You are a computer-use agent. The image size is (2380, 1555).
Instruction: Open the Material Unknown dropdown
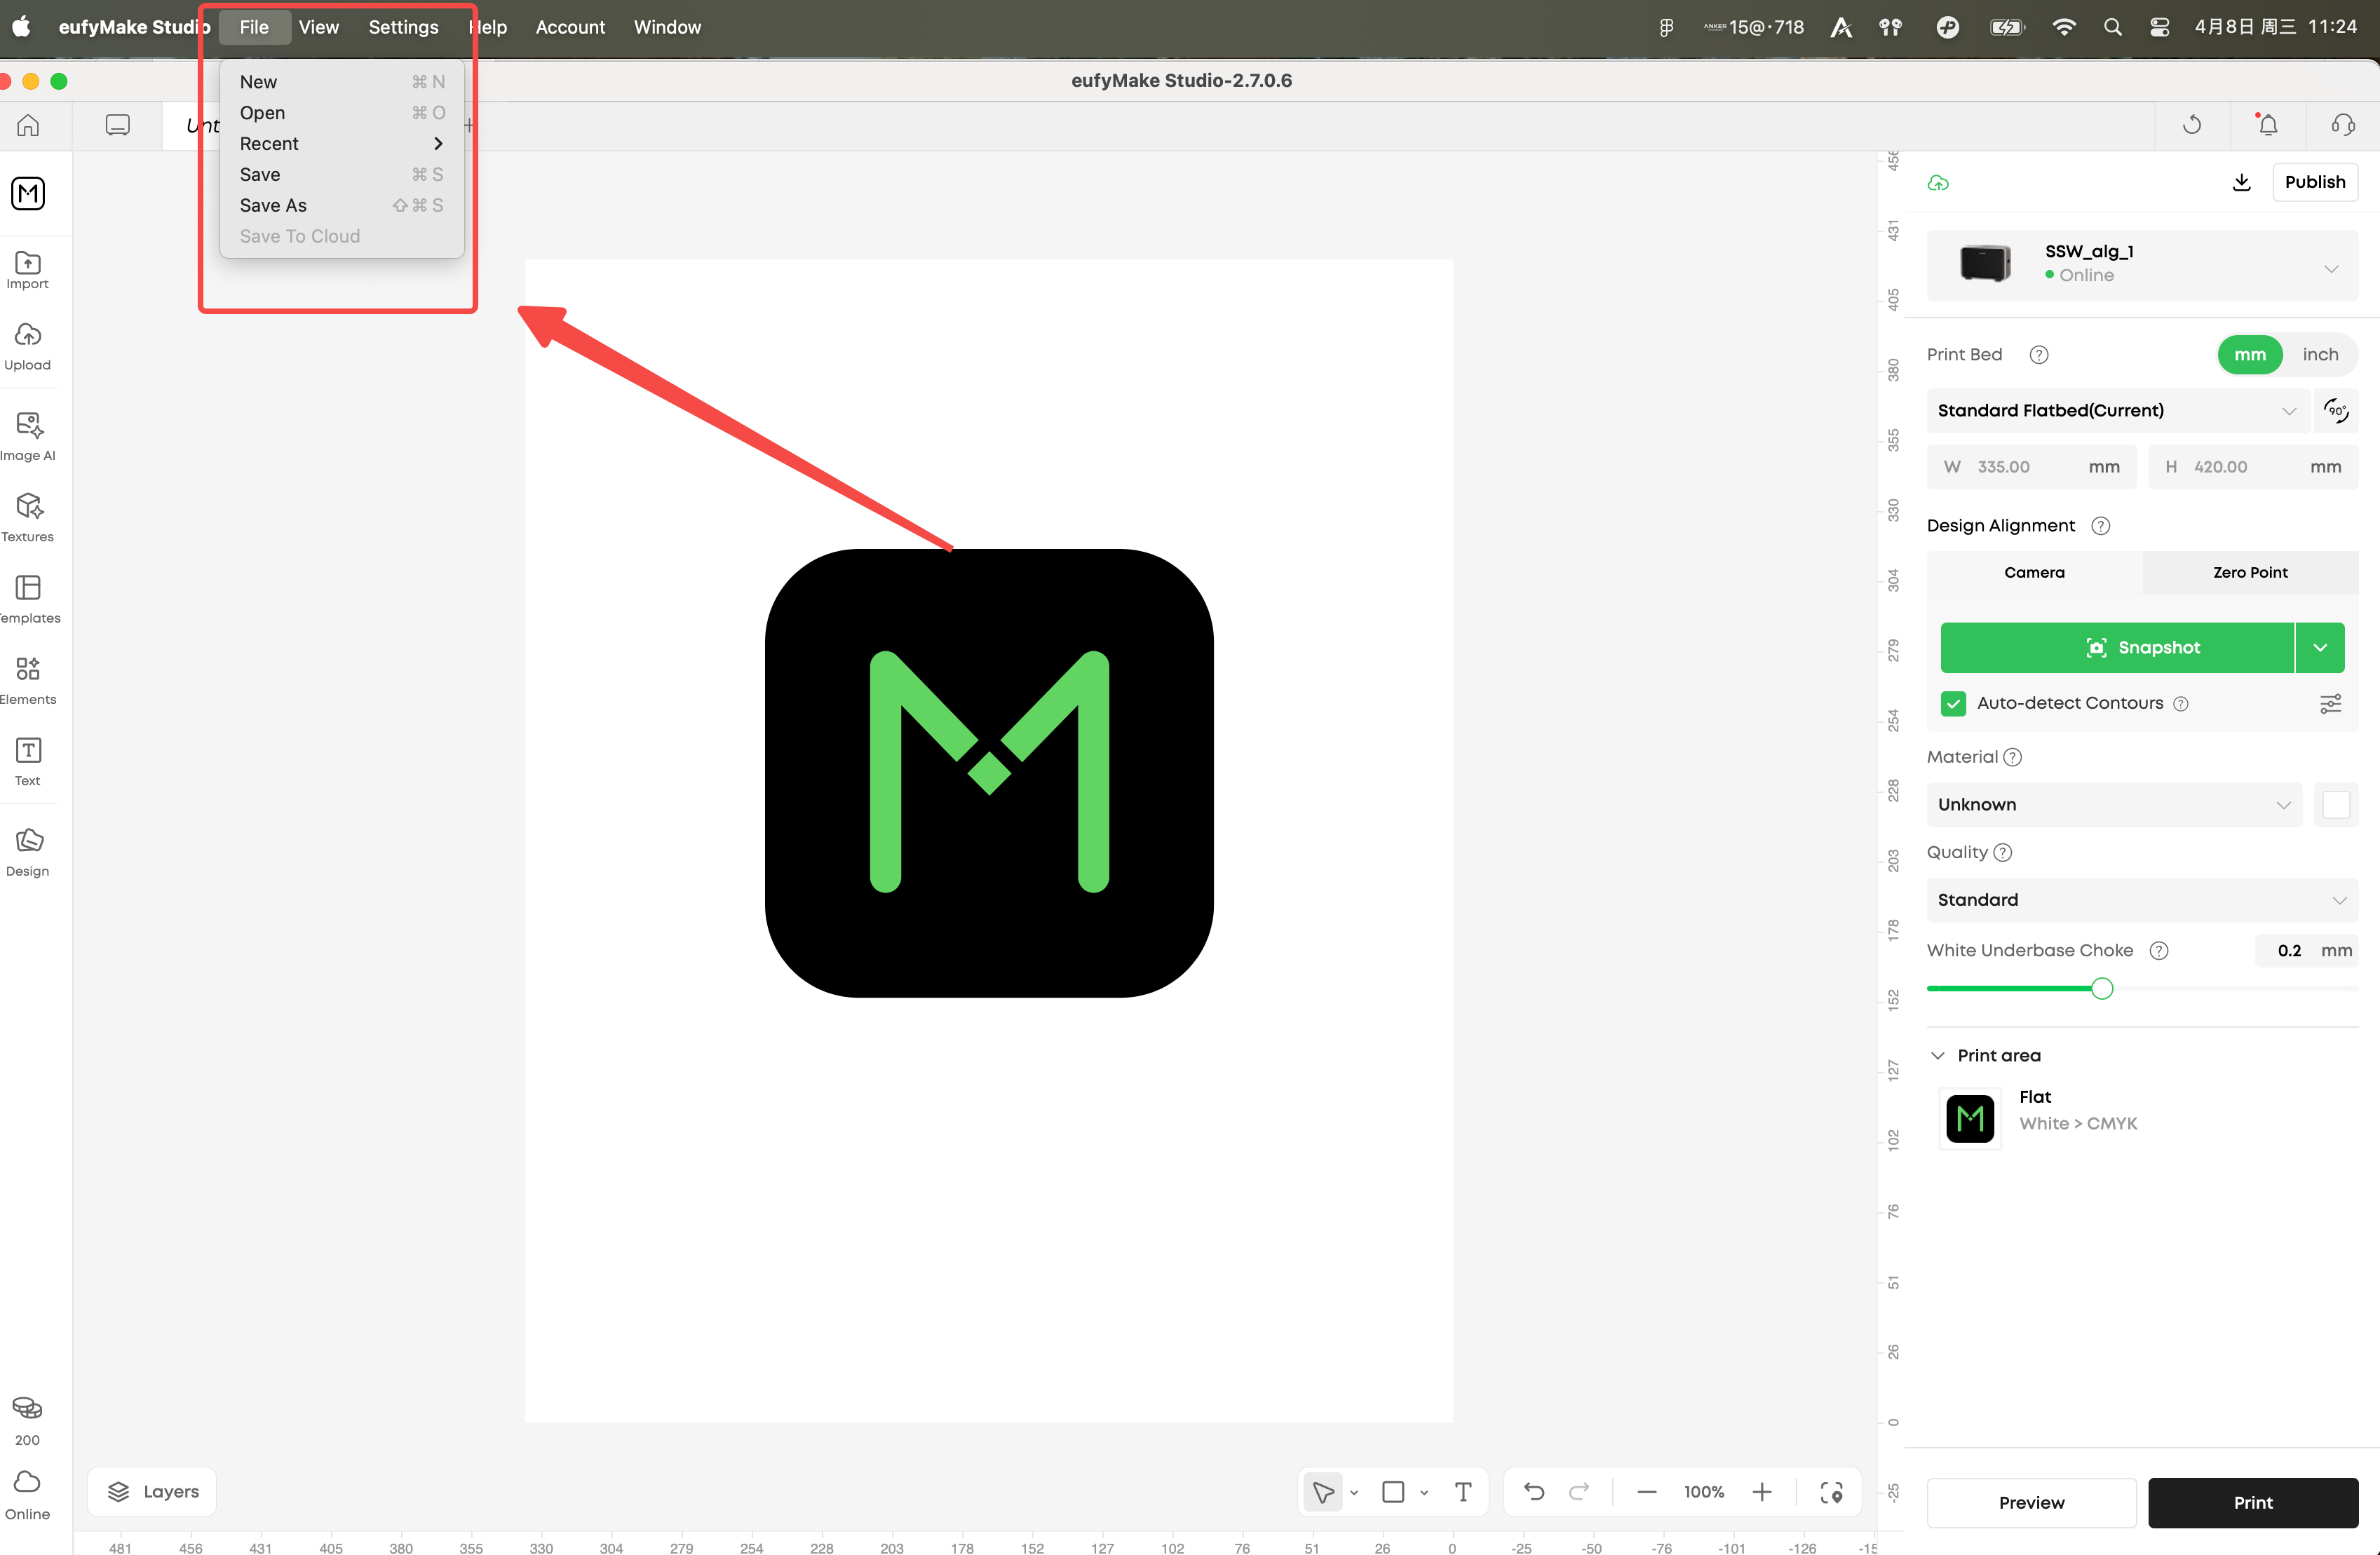(x=2114, y=805)
